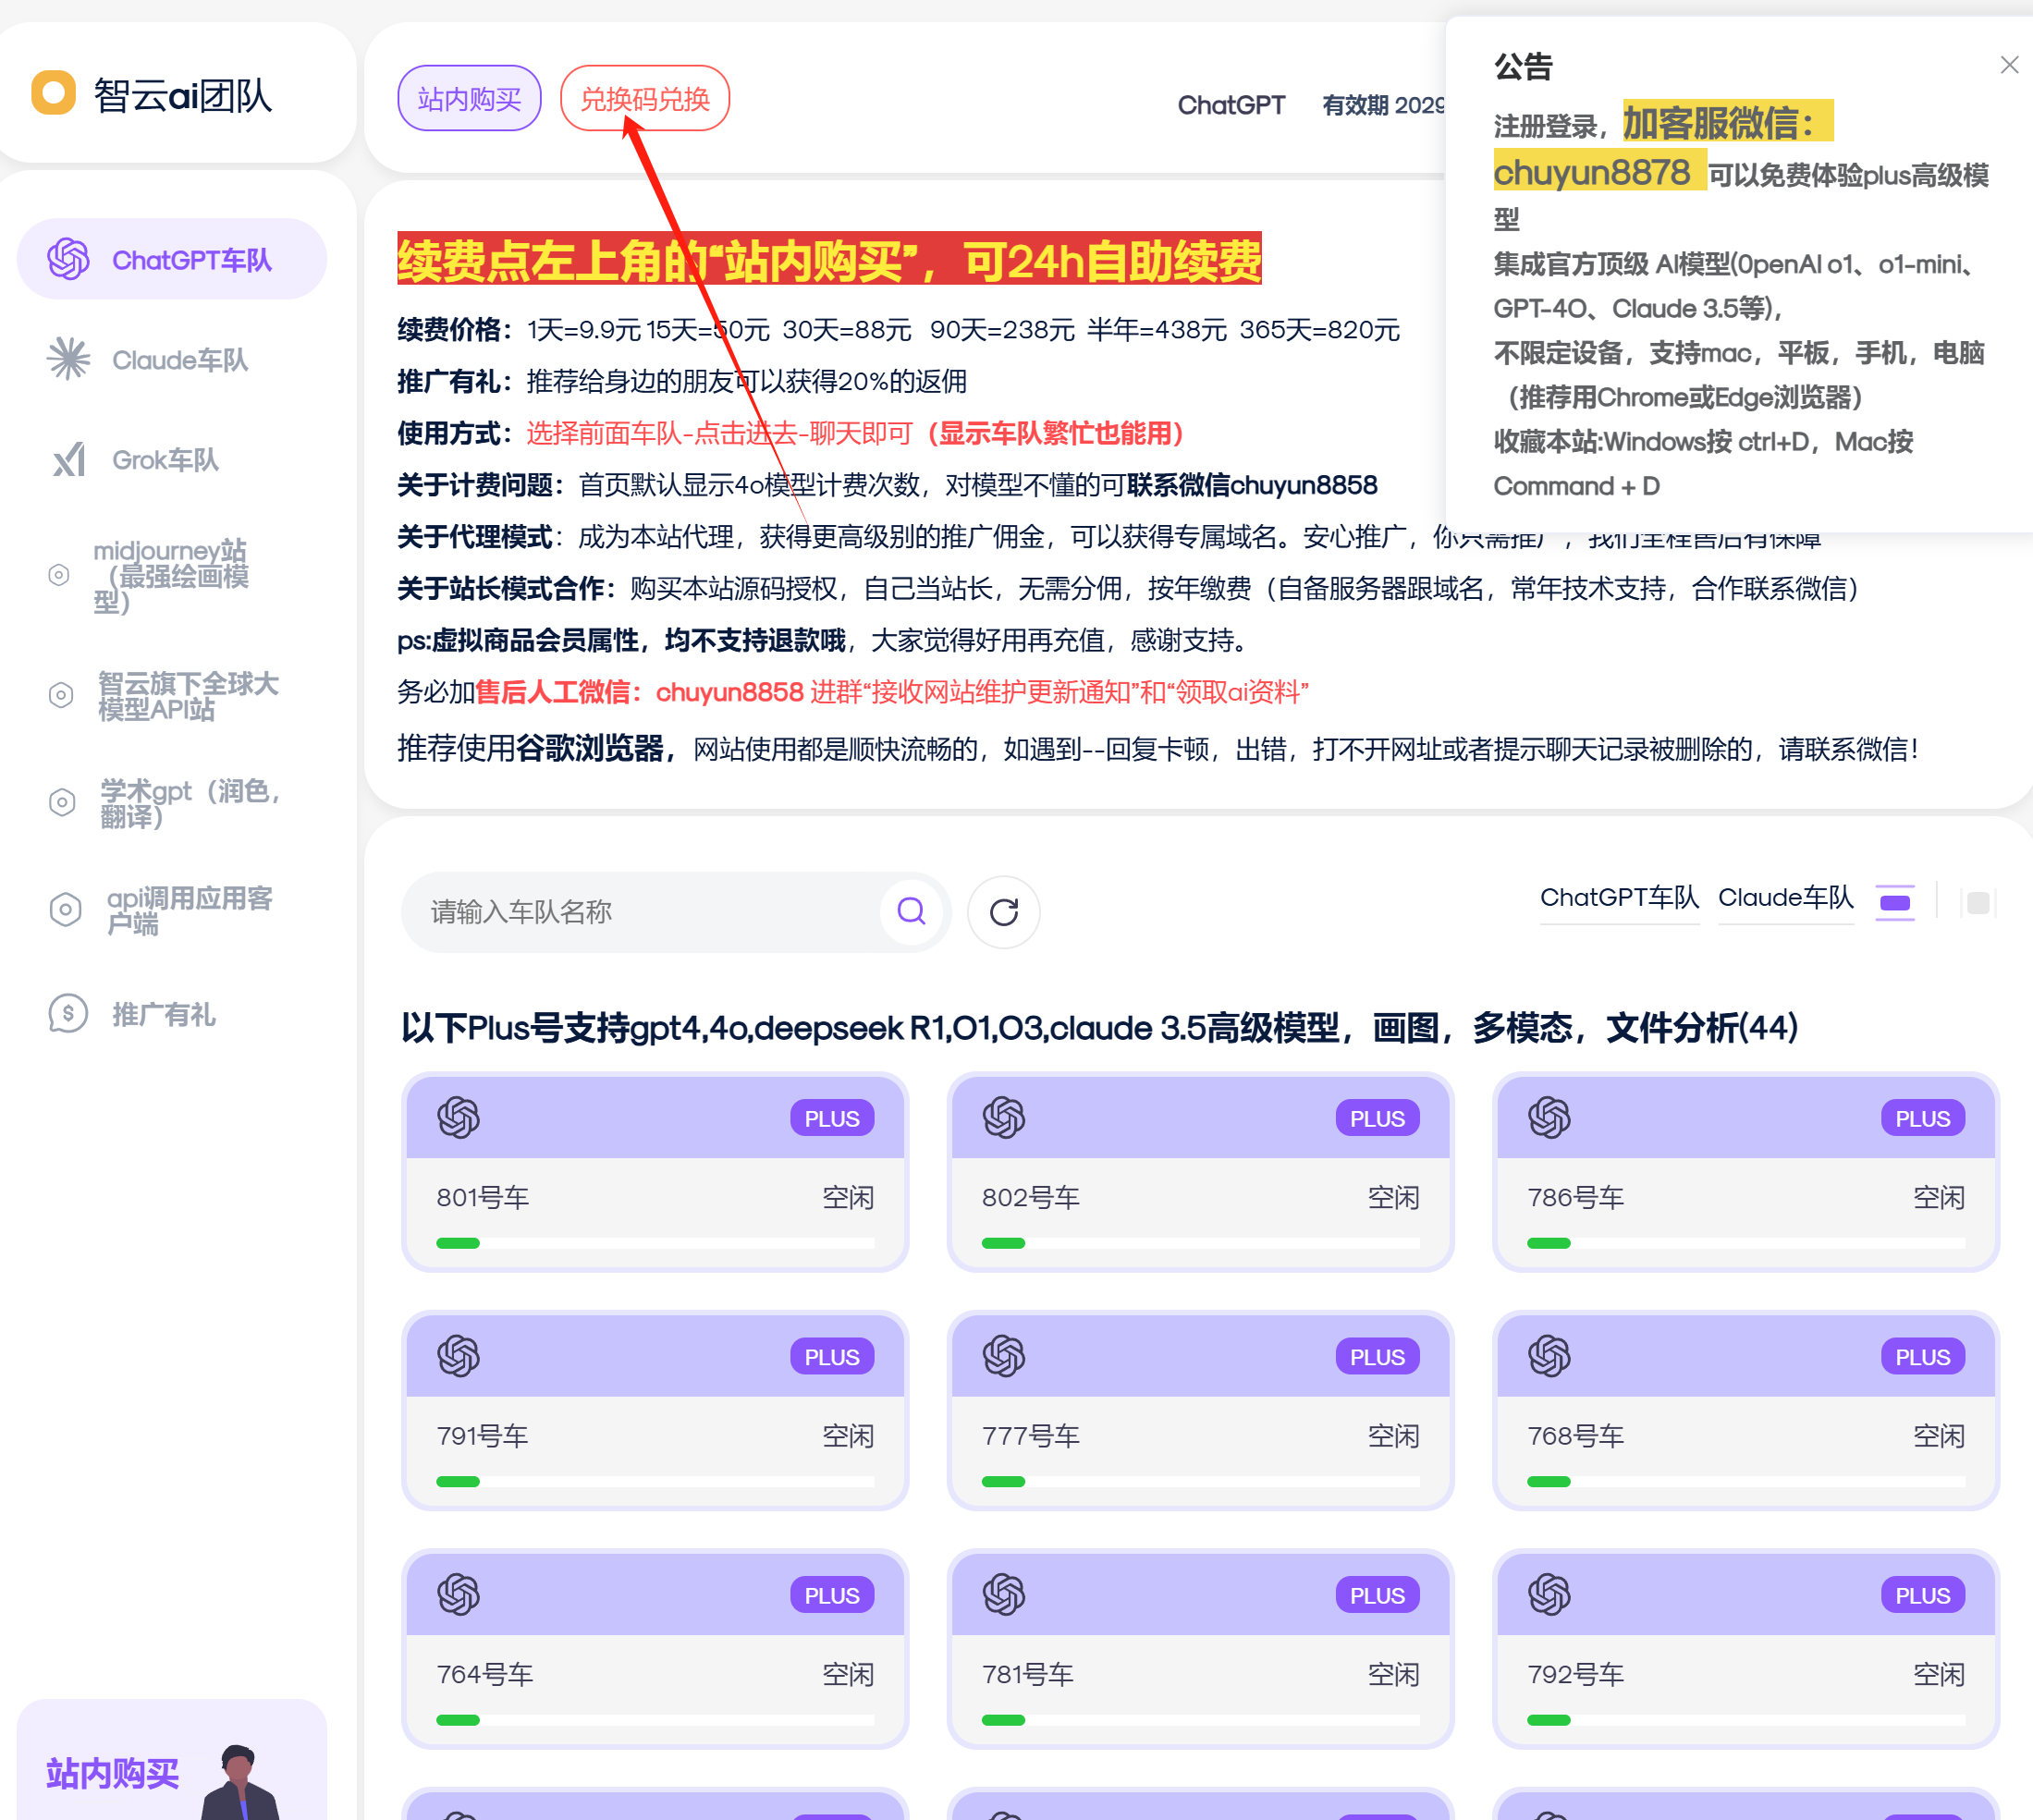This screenshot has height=1820, width=2033.
Task: Switch to horizontal list view layout
Action: (x=1894, y=902)
